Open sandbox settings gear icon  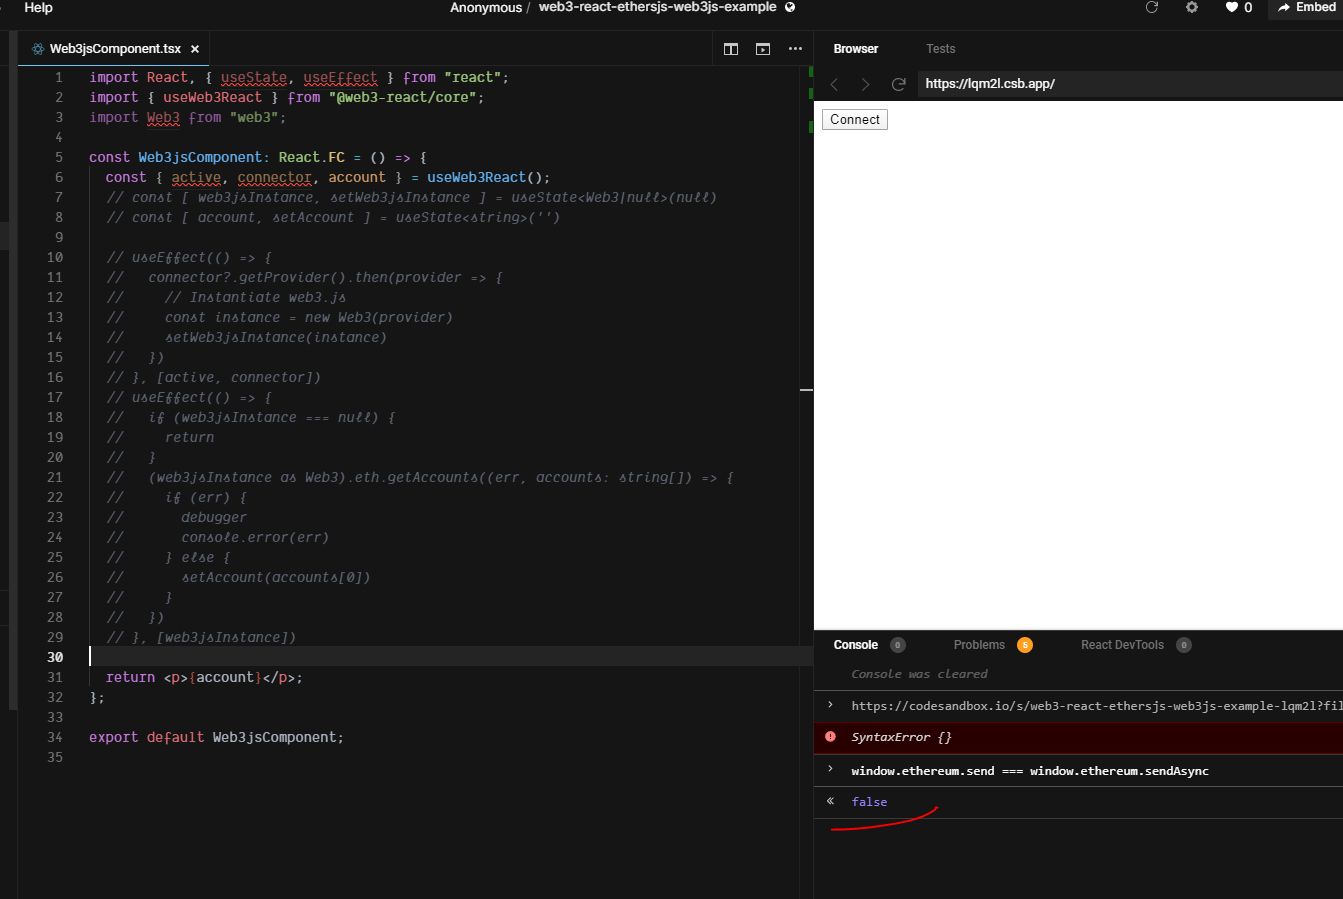(1192, 7)
